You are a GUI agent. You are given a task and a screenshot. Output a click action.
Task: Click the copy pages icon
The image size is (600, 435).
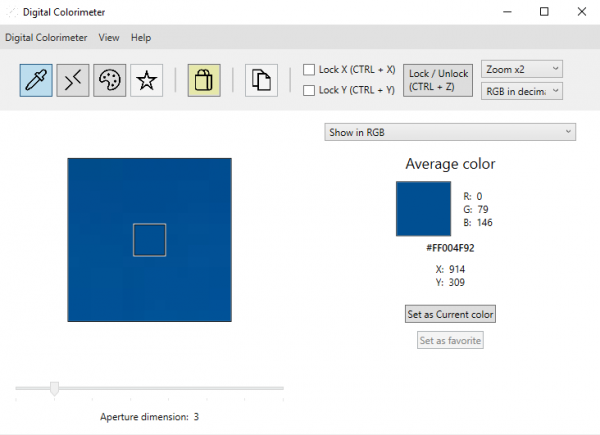coord(261,80)
